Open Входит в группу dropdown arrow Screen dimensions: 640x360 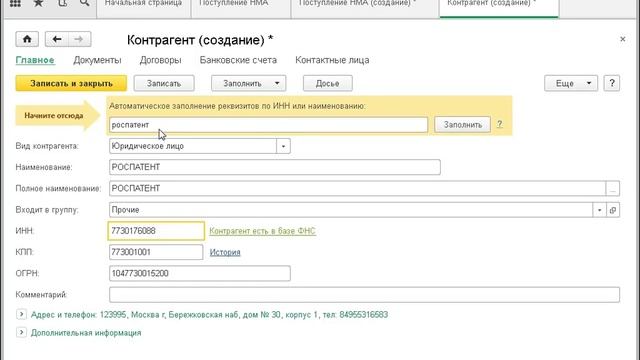coord(599,210)
